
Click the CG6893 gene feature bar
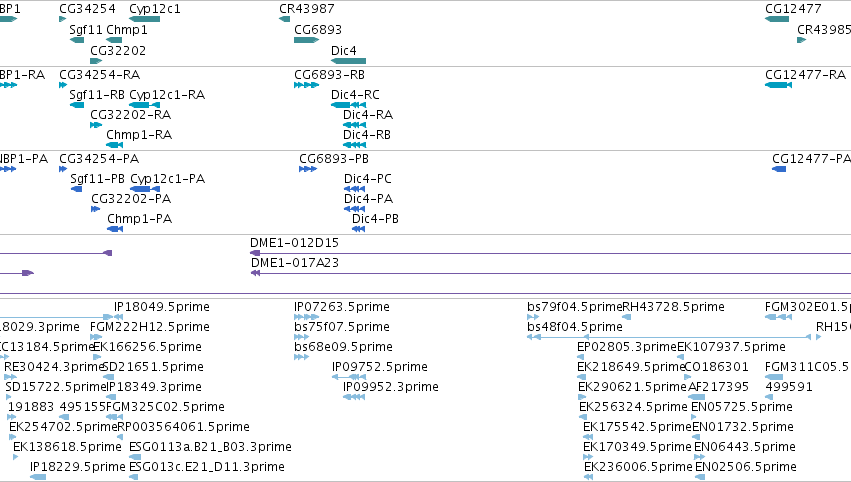306,40
